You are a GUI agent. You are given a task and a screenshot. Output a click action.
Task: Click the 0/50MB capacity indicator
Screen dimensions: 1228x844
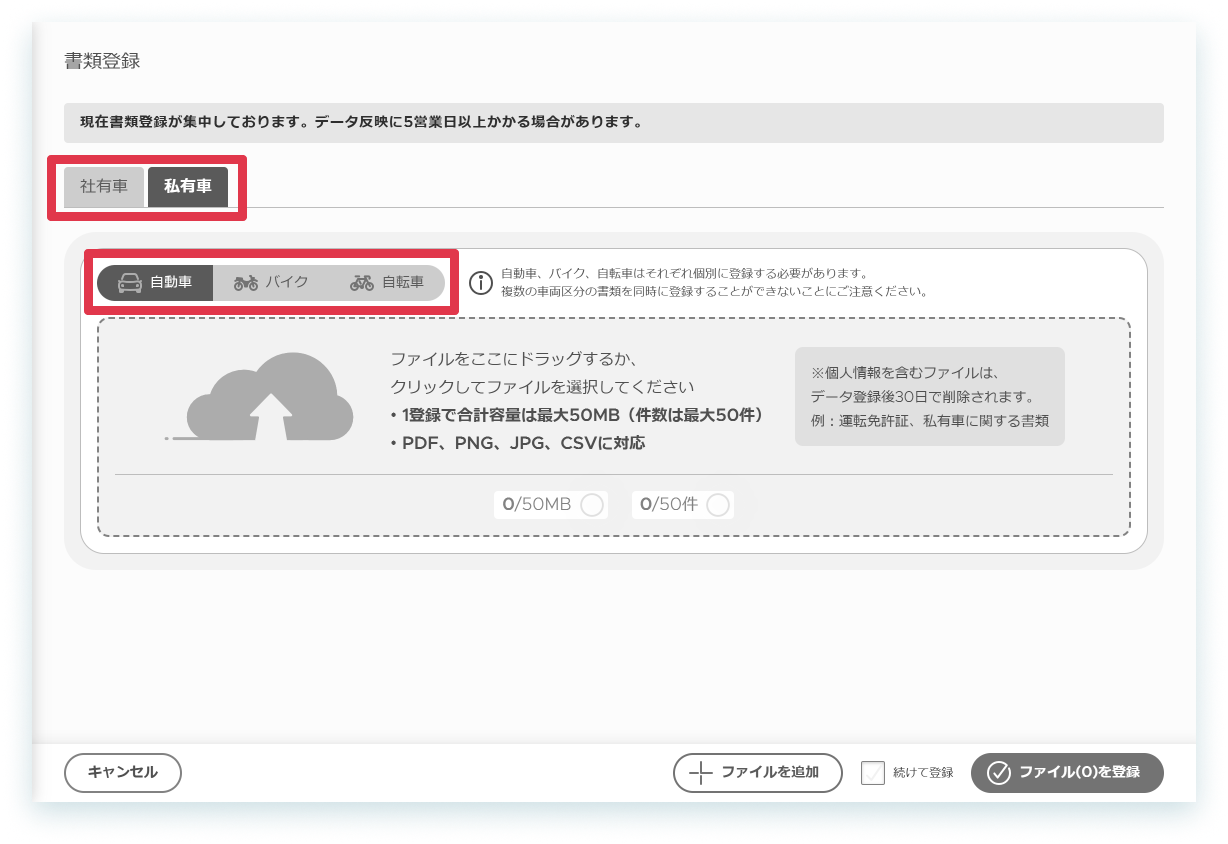pos(552,505)
